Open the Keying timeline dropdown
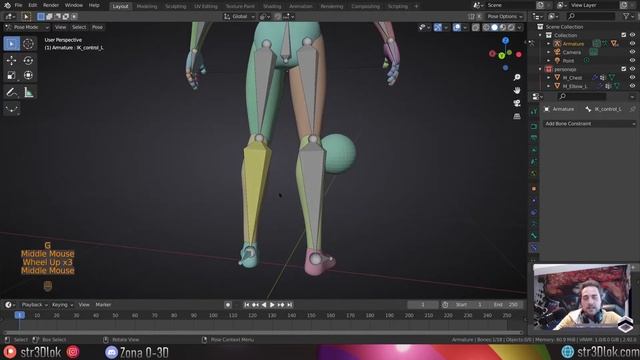The height and width of the screenshot is (360, 640). point(62,305)
